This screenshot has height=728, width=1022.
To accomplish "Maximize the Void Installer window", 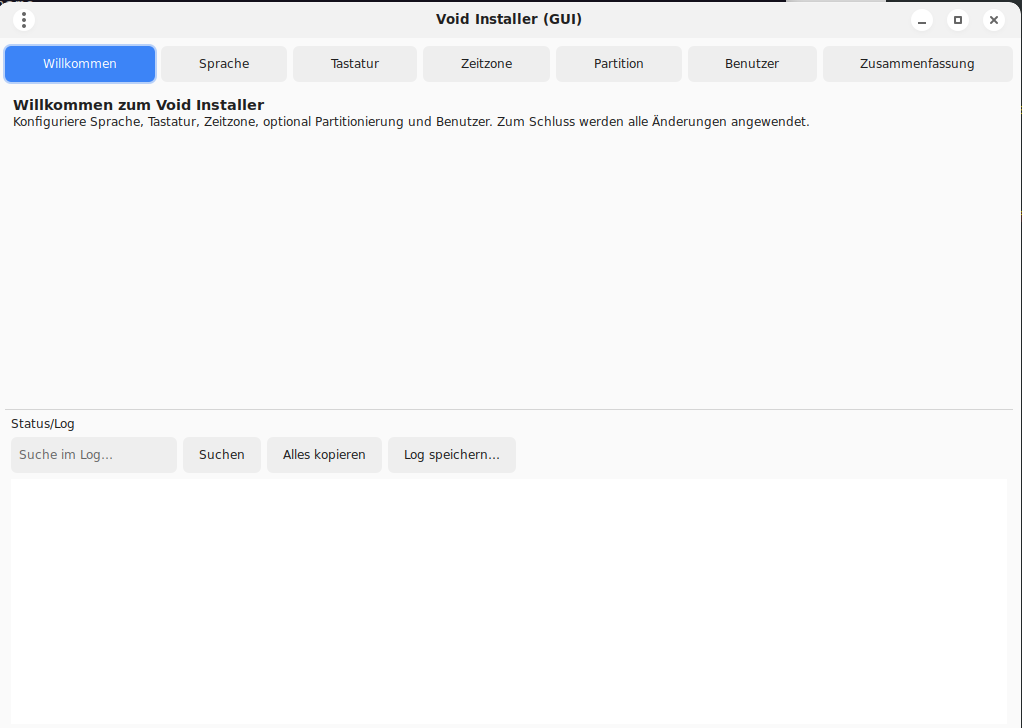I will [x=958, y=20].
